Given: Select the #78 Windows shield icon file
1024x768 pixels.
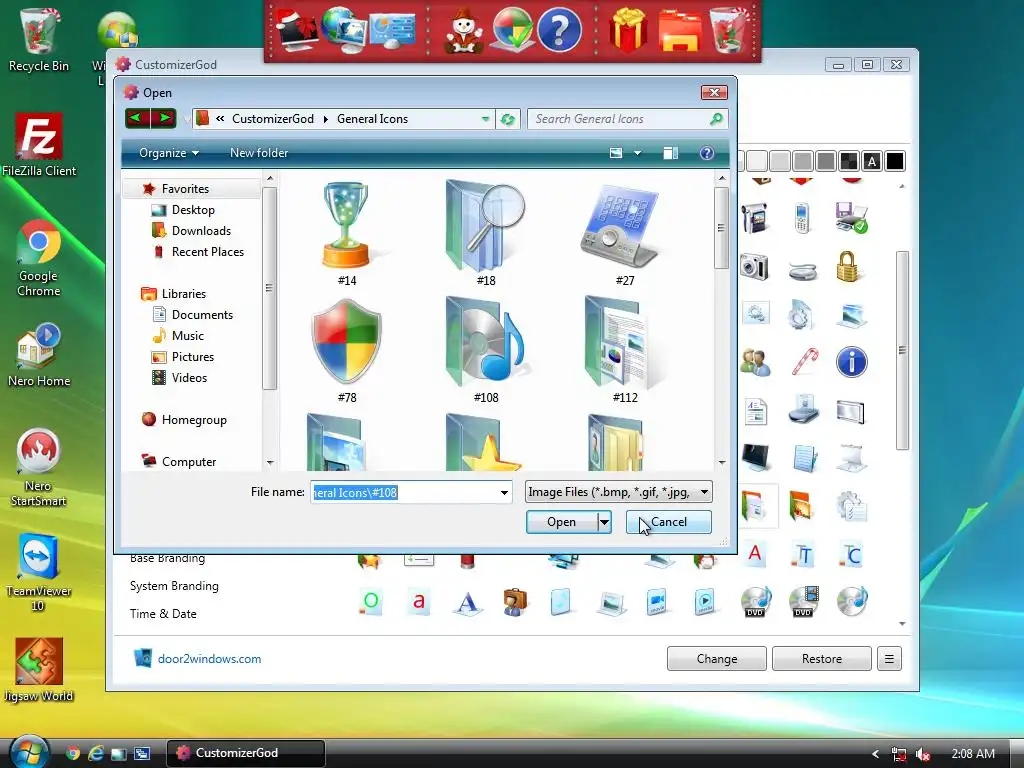Looking at the screenshot, I should tap(347, 351).
